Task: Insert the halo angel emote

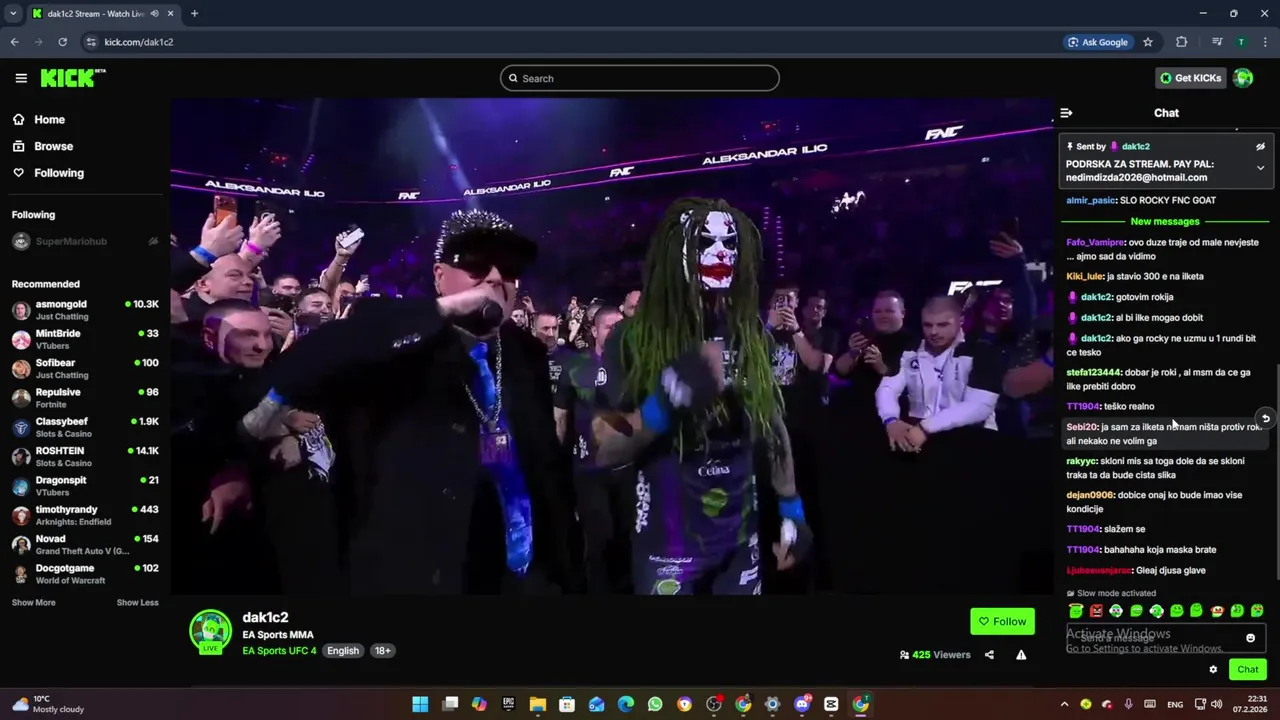Action: pos(1076,611)
